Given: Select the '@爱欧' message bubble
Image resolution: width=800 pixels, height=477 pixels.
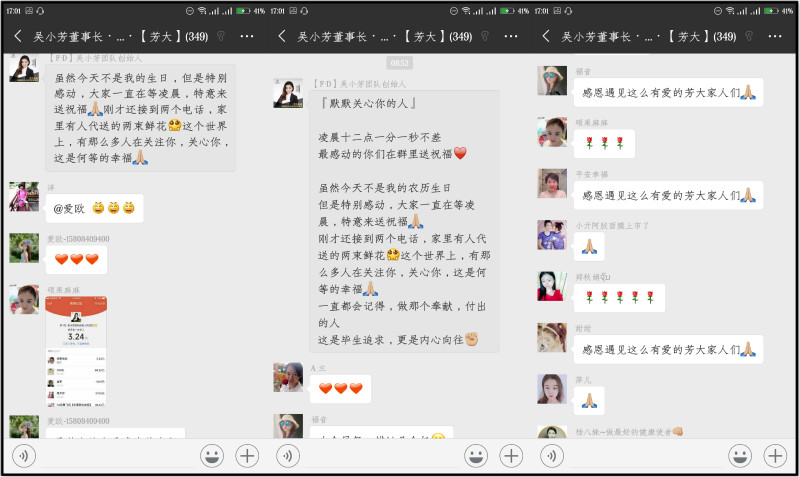Looking at the screenshot, I should click(94, 208).
